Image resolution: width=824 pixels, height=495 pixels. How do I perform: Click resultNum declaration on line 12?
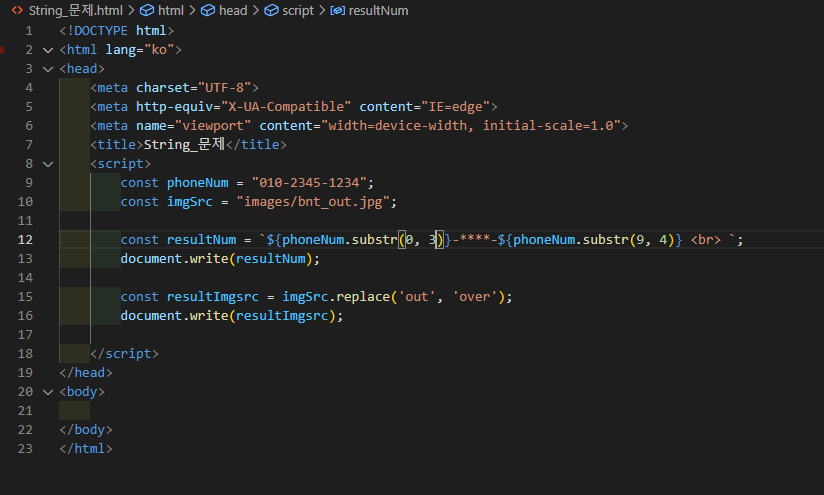(201, 240)
